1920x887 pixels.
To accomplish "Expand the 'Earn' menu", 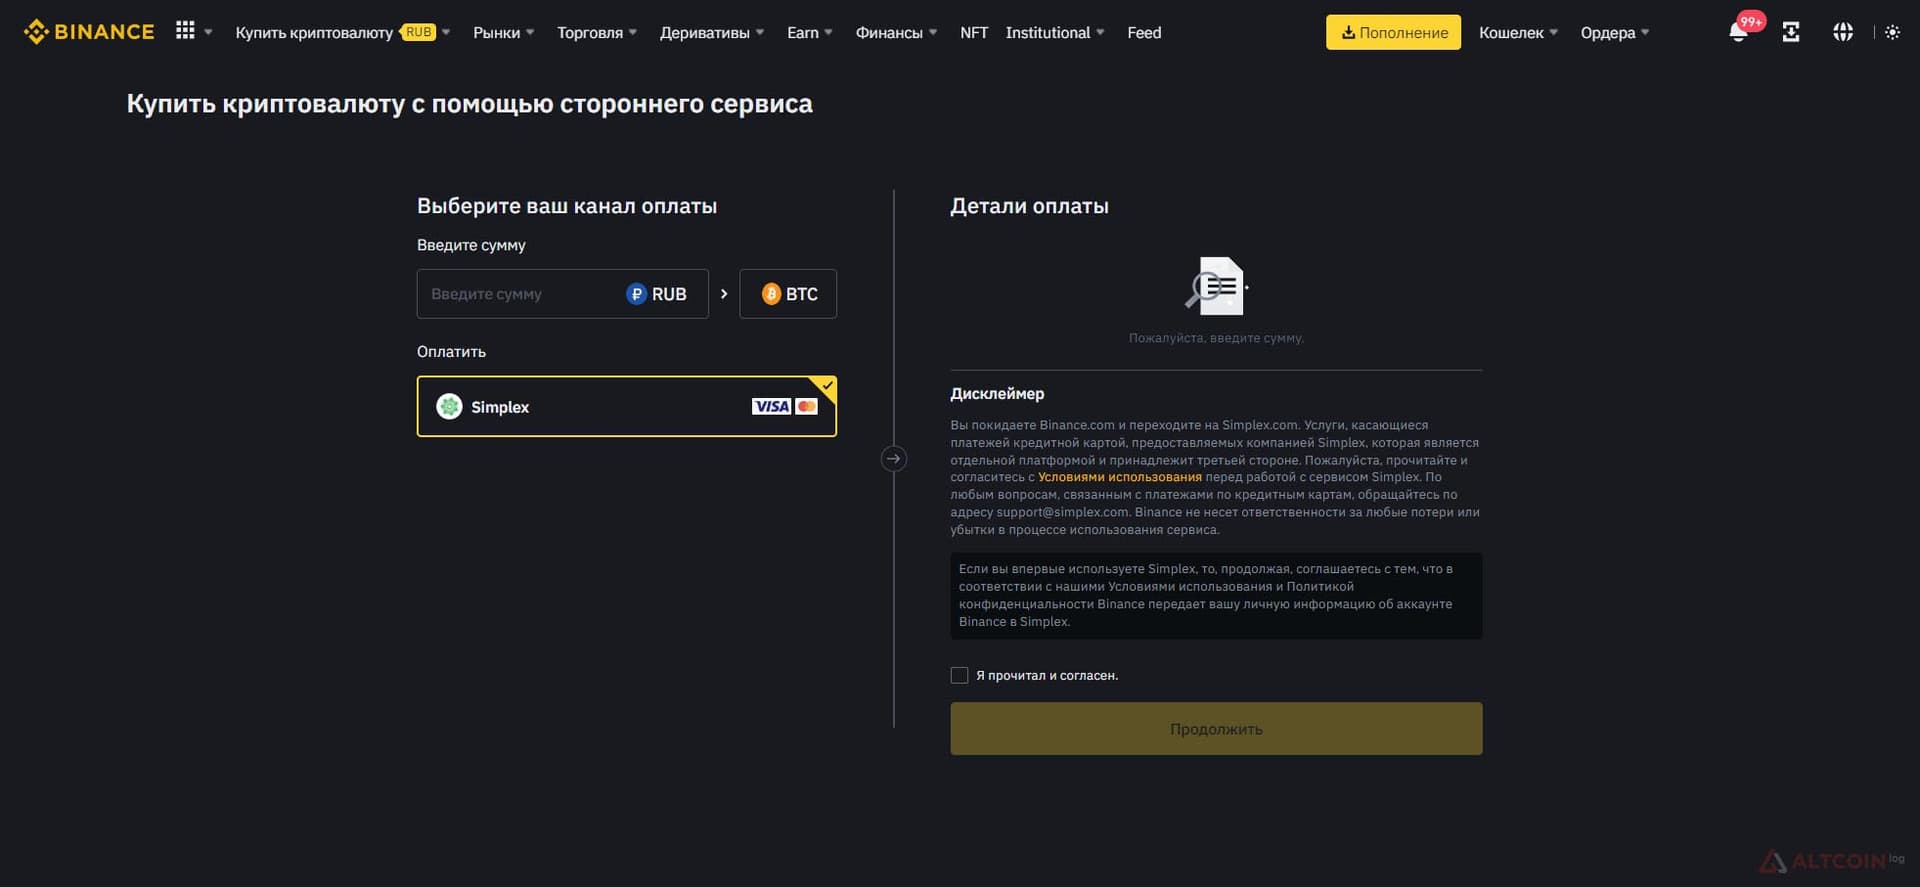I will point(810,32).
